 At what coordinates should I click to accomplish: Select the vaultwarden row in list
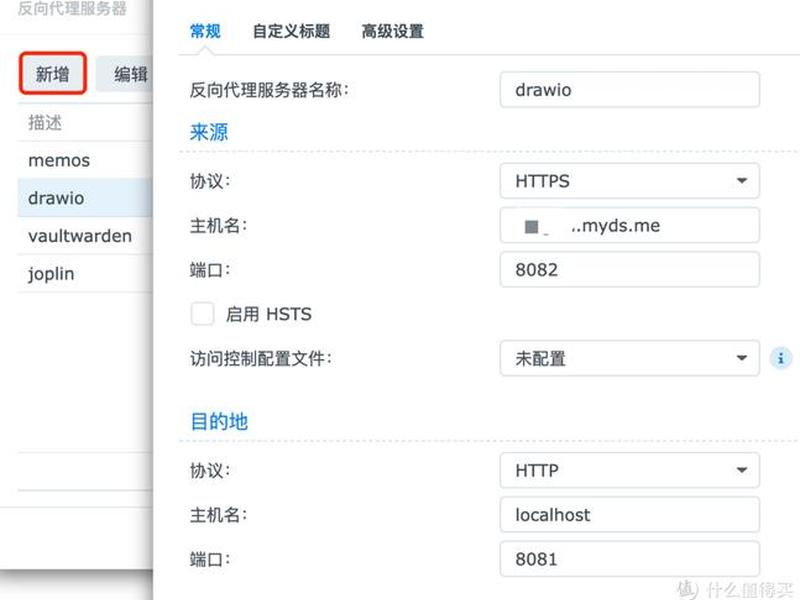coord(85,236)
